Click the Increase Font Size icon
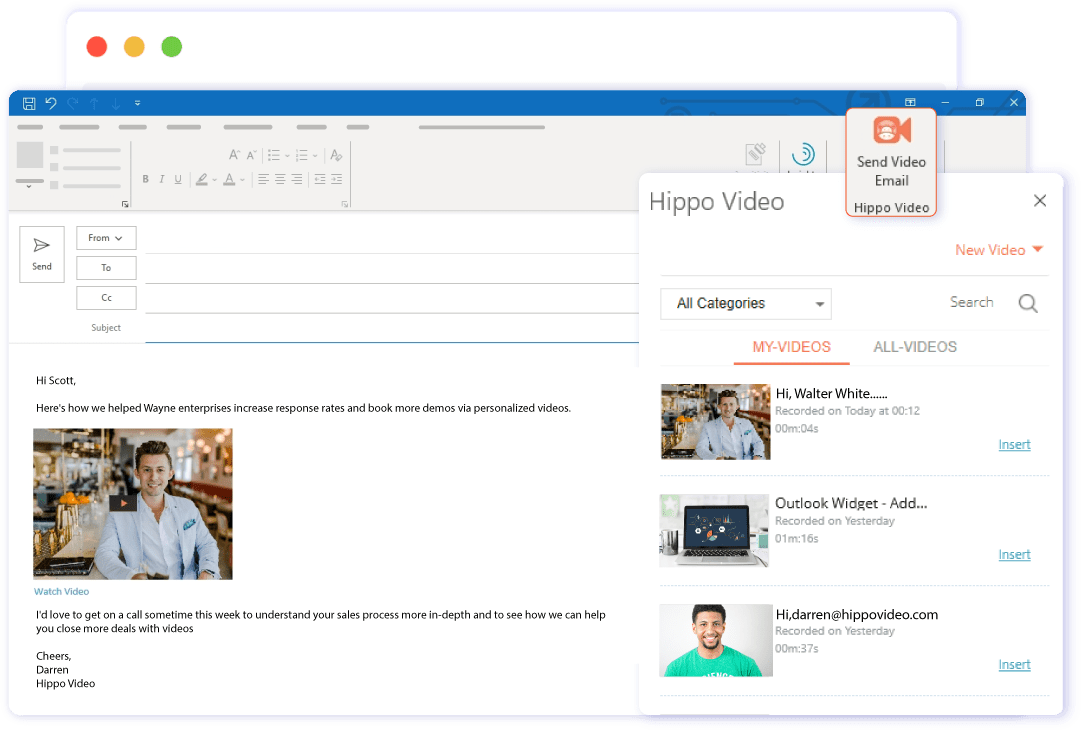This screenshot has height=730, width=1081. 234,154
